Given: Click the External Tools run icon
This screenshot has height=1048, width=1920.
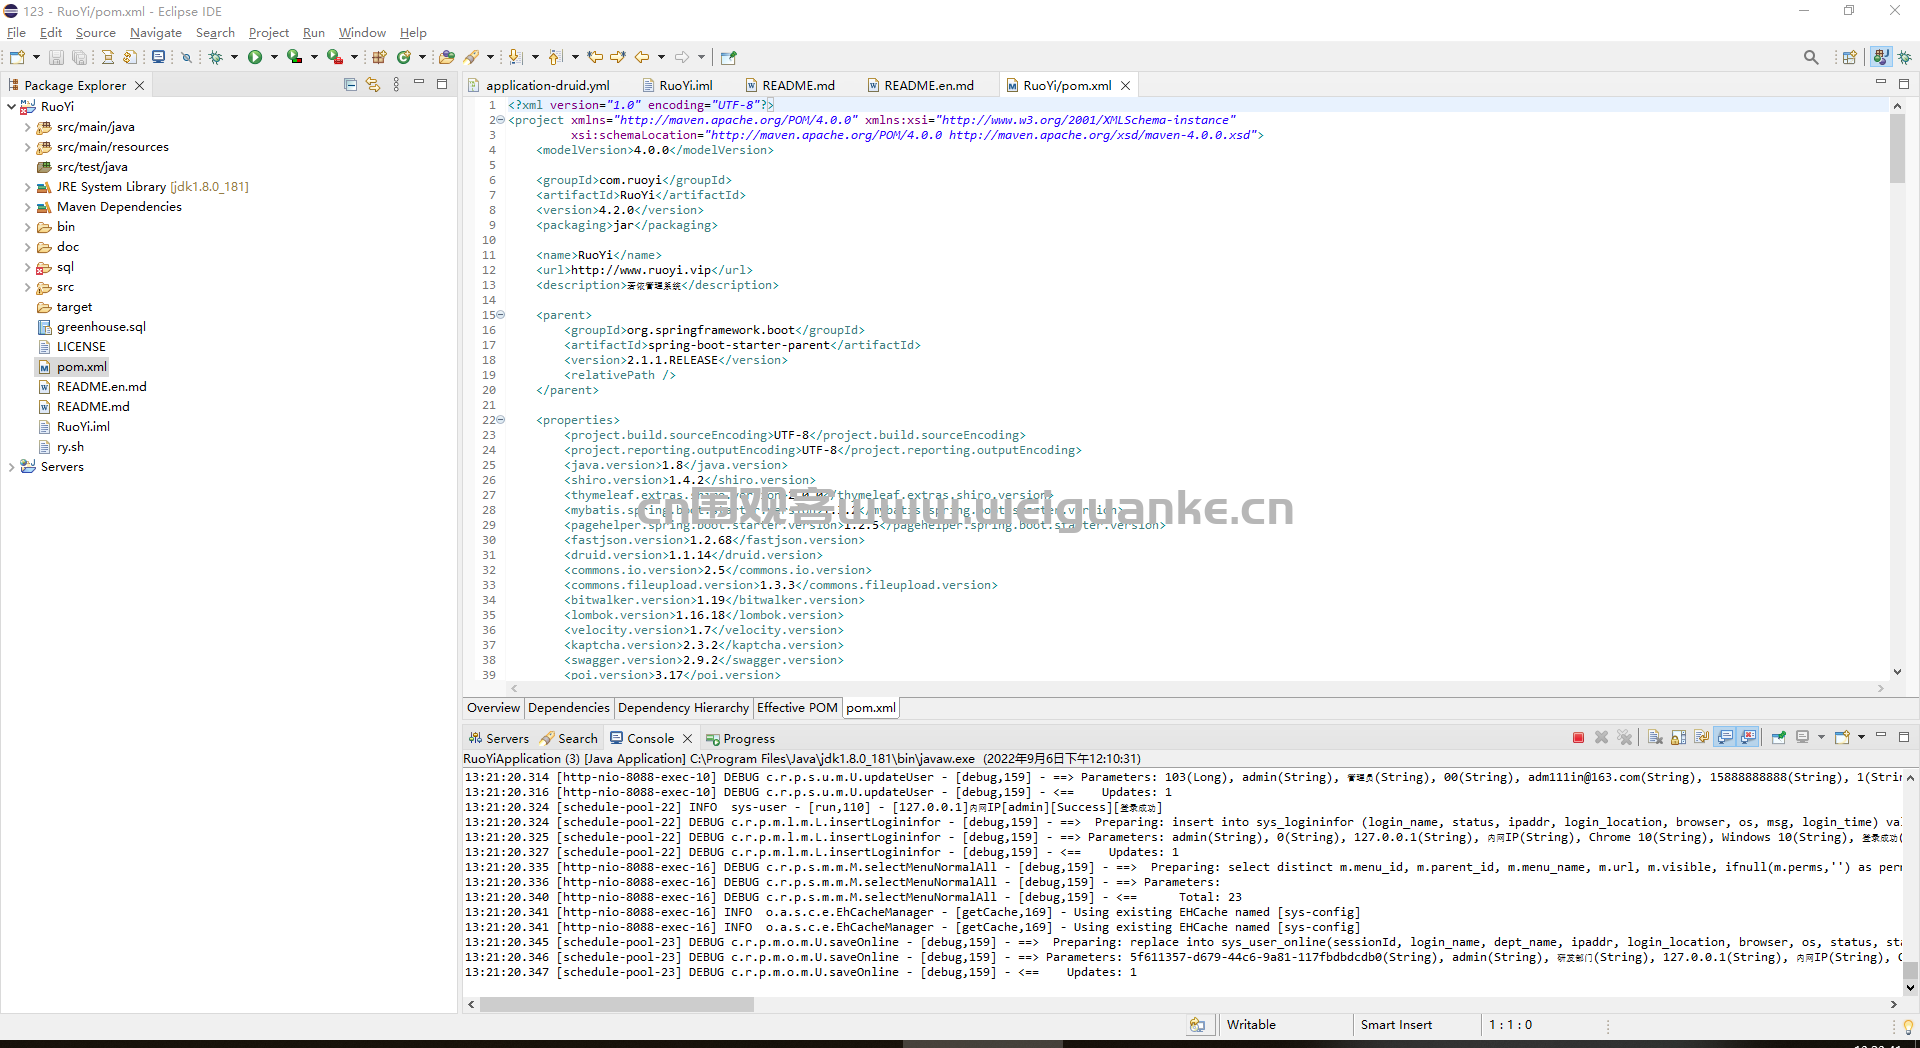Looking at the screenshot, I should (335, 58).
